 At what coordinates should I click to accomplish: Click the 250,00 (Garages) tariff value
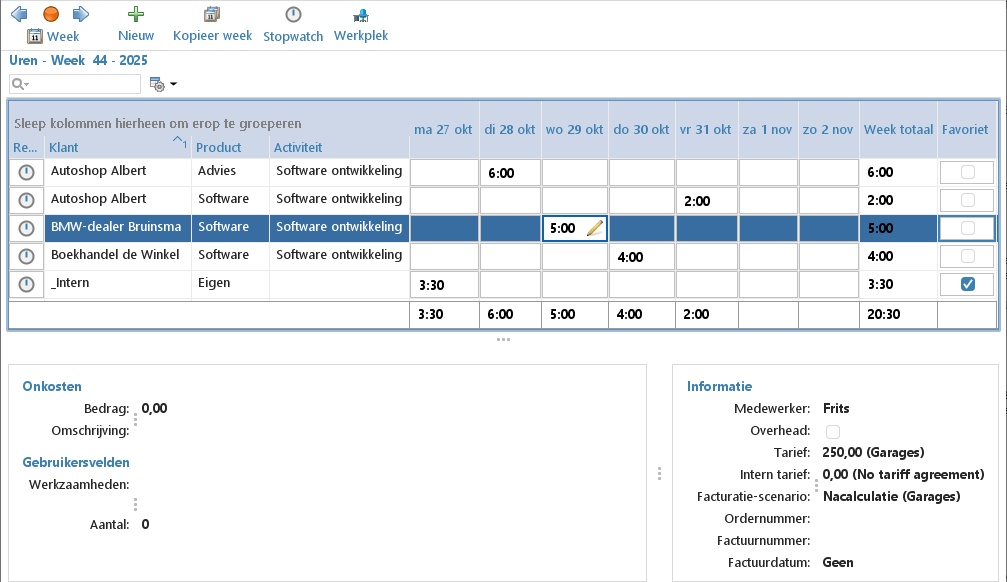tap(873, 452)
